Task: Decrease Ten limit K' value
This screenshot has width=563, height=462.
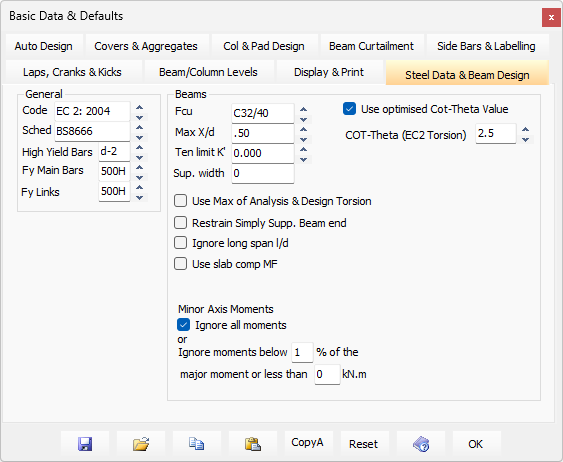Action: click(x=303, y=160)
